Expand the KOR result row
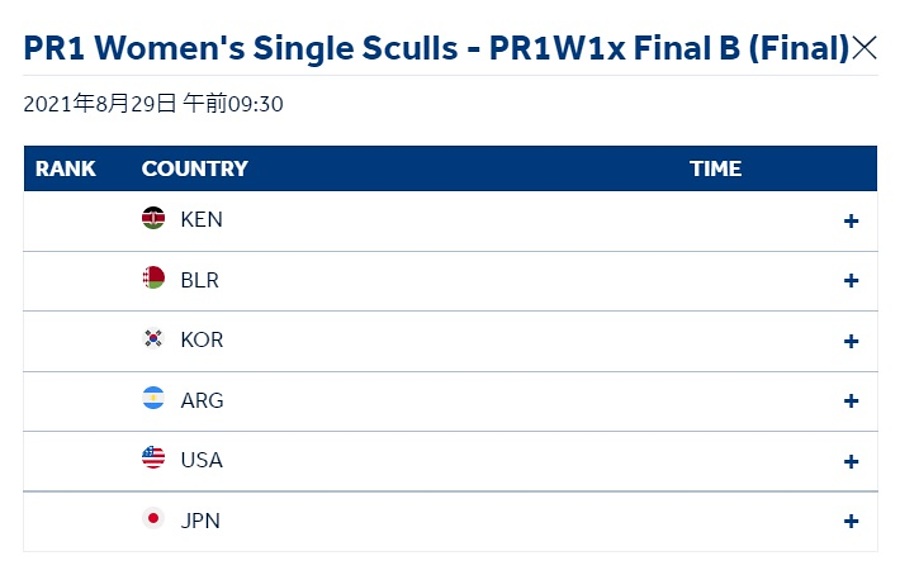 coord(851,341)
